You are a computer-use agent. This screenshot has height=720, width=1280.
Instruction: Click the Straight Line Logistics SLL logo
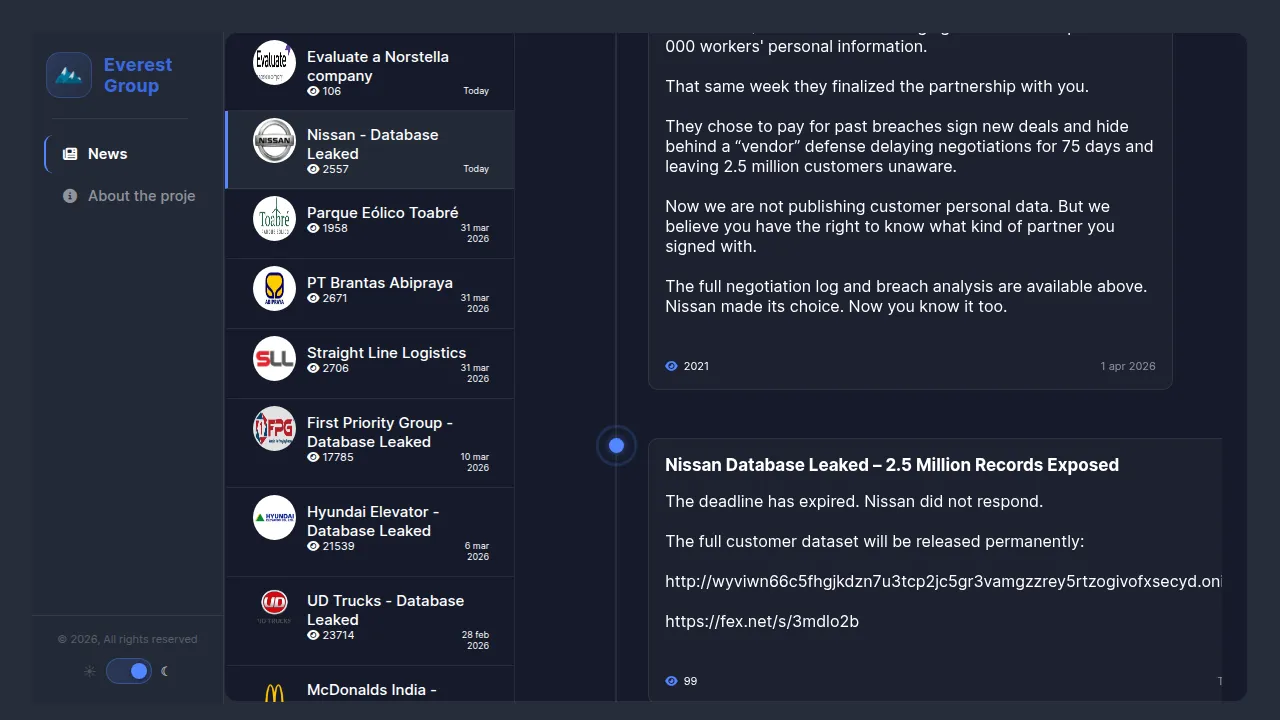pos(274,359)
